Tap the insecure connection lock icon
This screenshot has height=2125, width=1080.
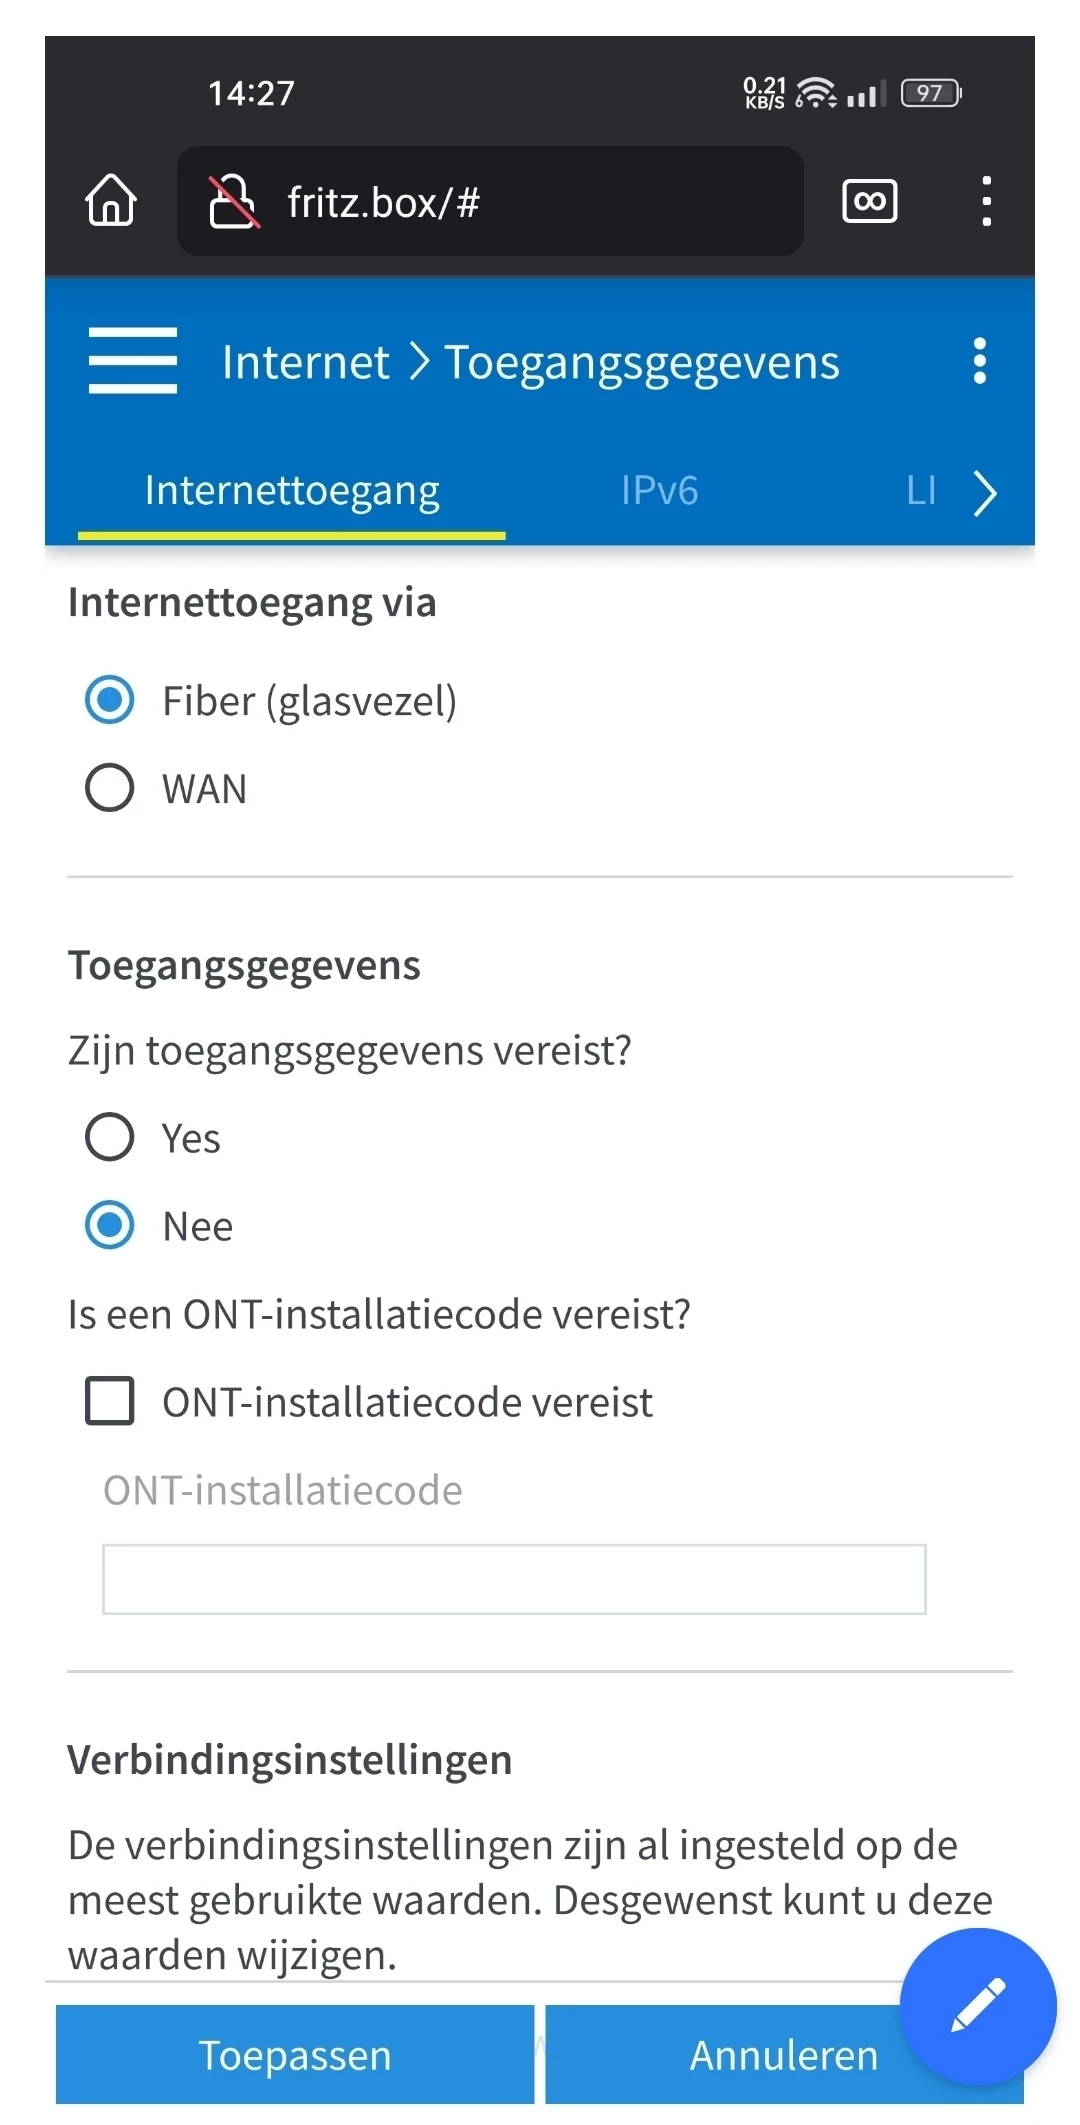pyautogui.click(x=233, y=202)
